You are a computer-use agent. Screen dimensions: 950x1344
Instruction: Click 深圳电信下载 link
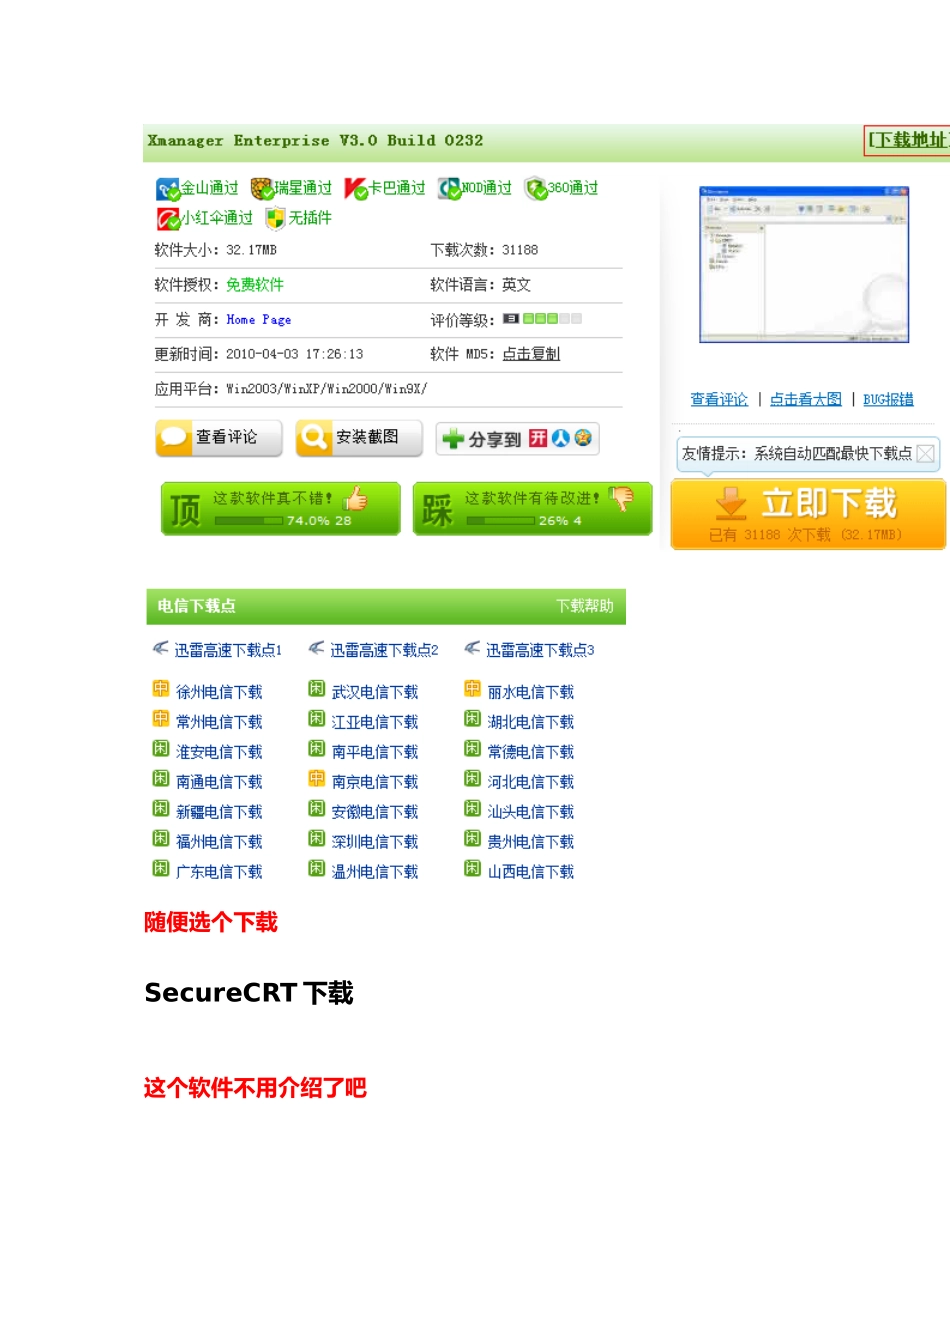tap(375, 842)
